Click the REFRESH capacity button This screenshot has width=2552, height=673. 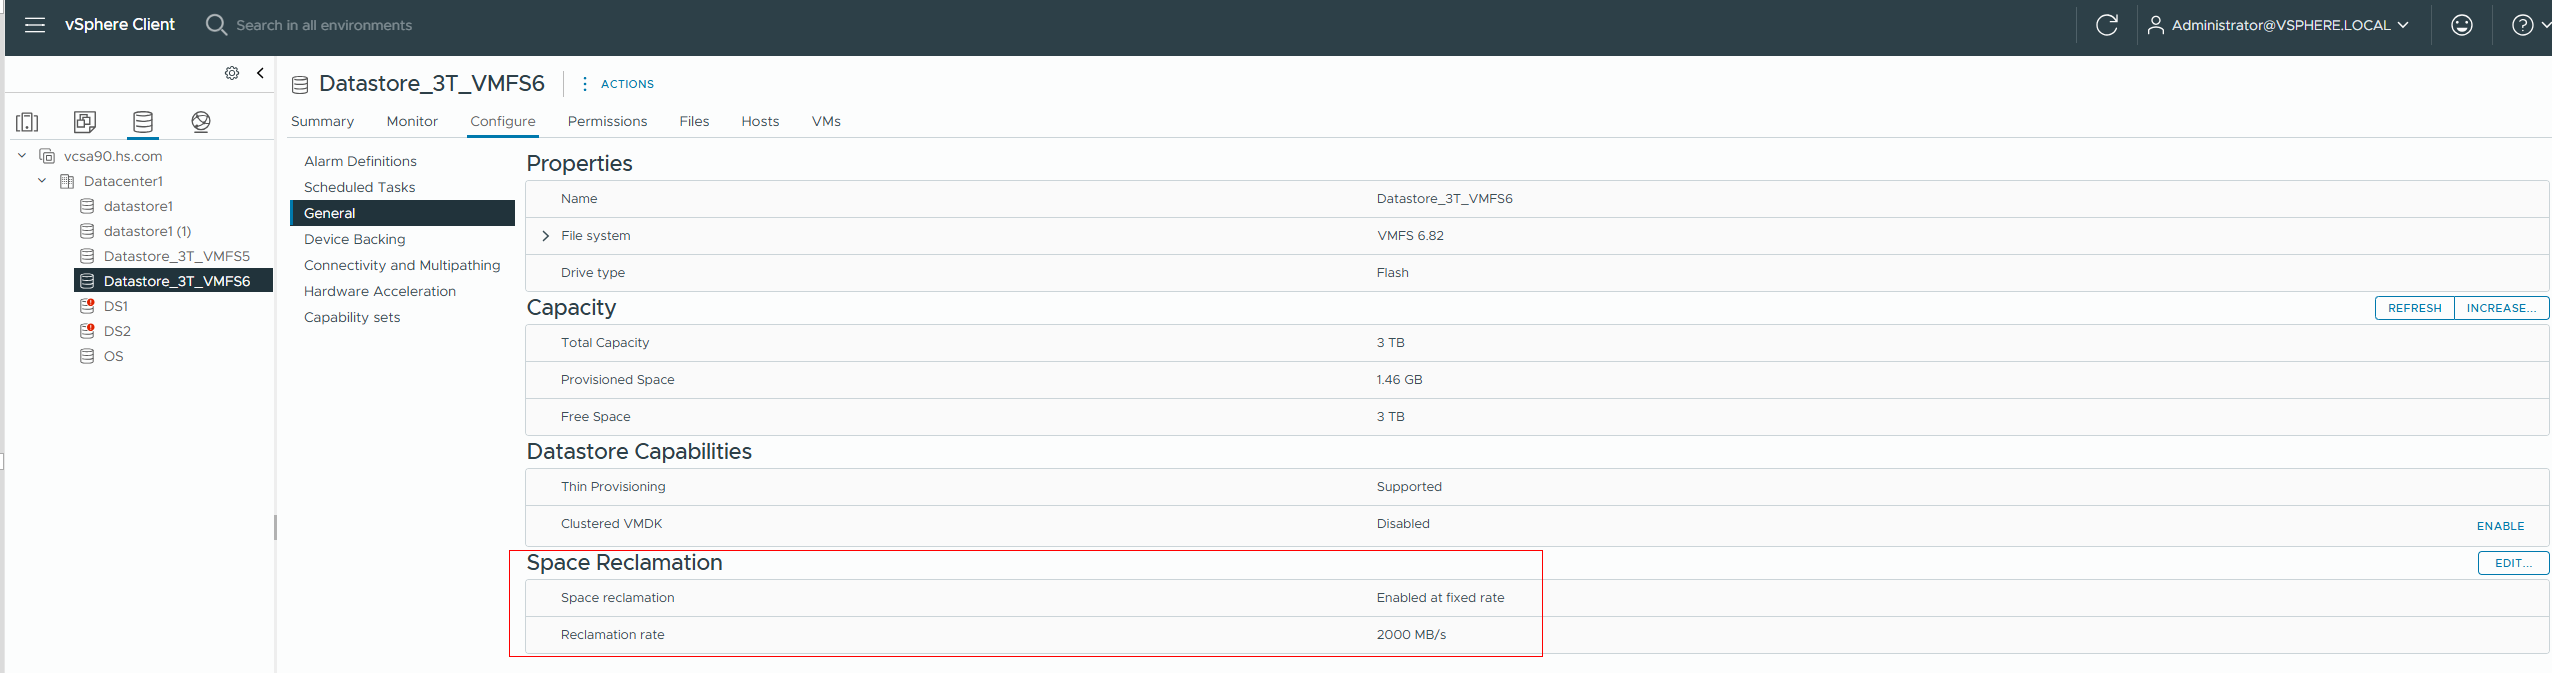[x=2414, y=308]
